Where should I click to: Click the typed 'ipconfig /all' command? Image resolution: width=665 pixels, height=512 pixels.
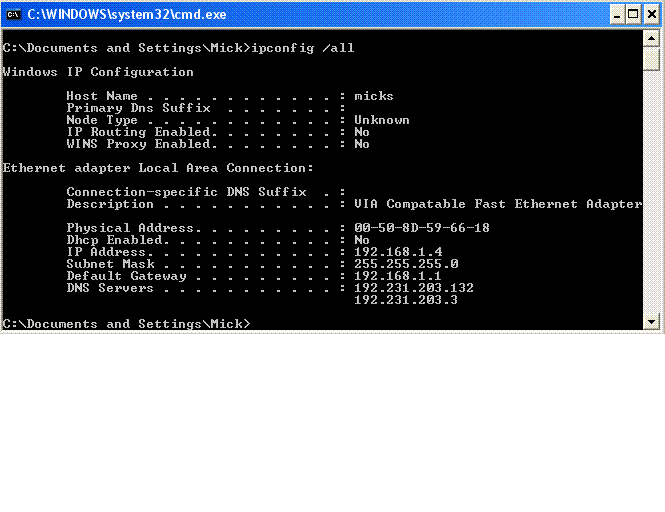(x=303, y=48)
